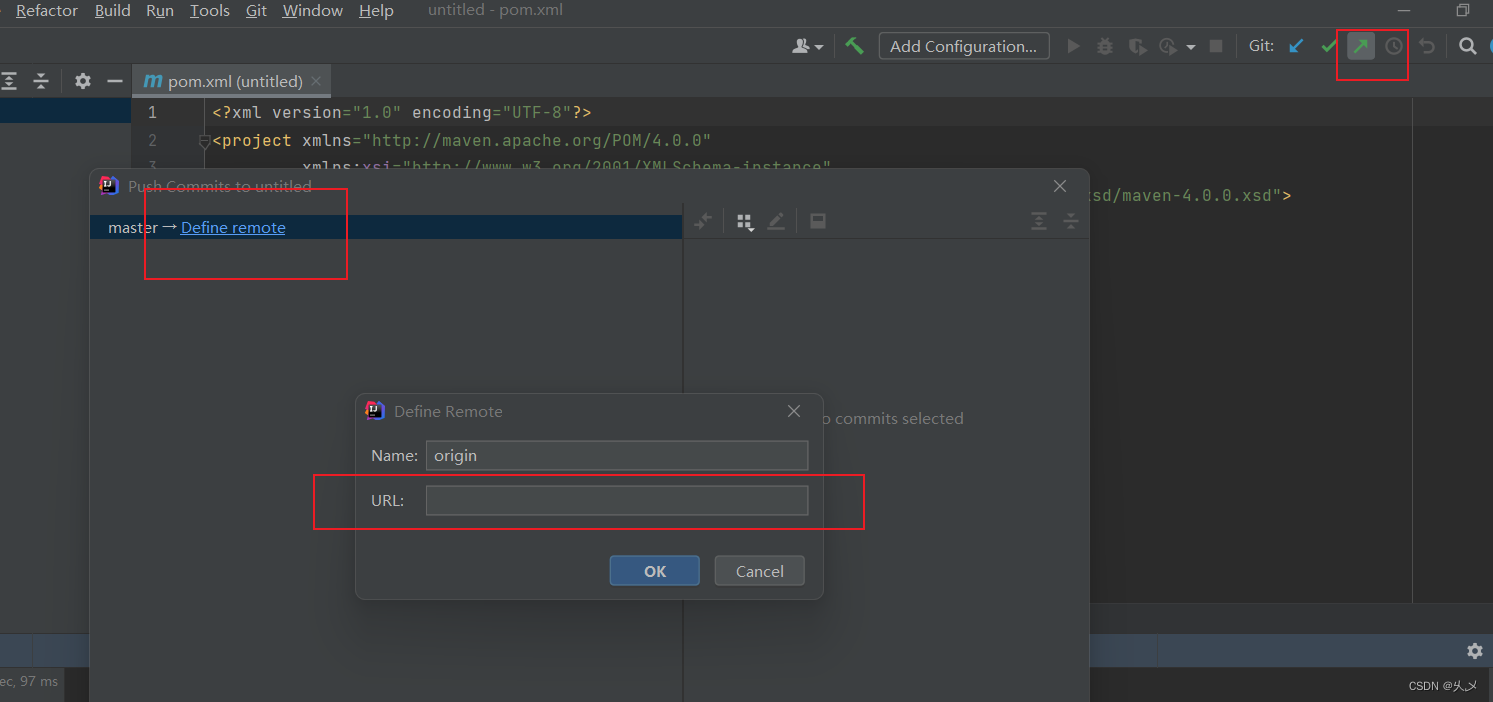1493x702 pixels.
Task: Click the Debug bug icon
Action: tap(1104, 45)
